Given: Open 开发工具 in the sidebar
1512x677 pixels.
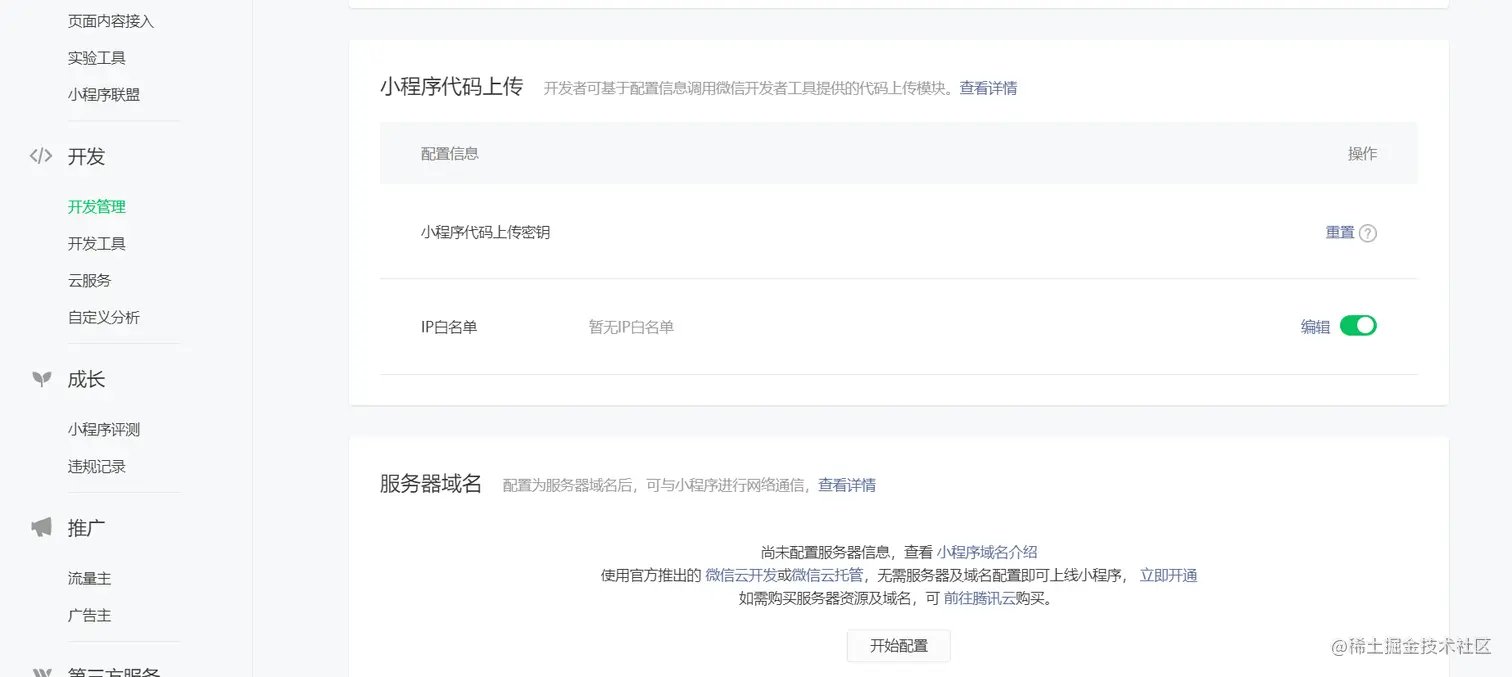Looking at the screenshot, I should point(97,244).
